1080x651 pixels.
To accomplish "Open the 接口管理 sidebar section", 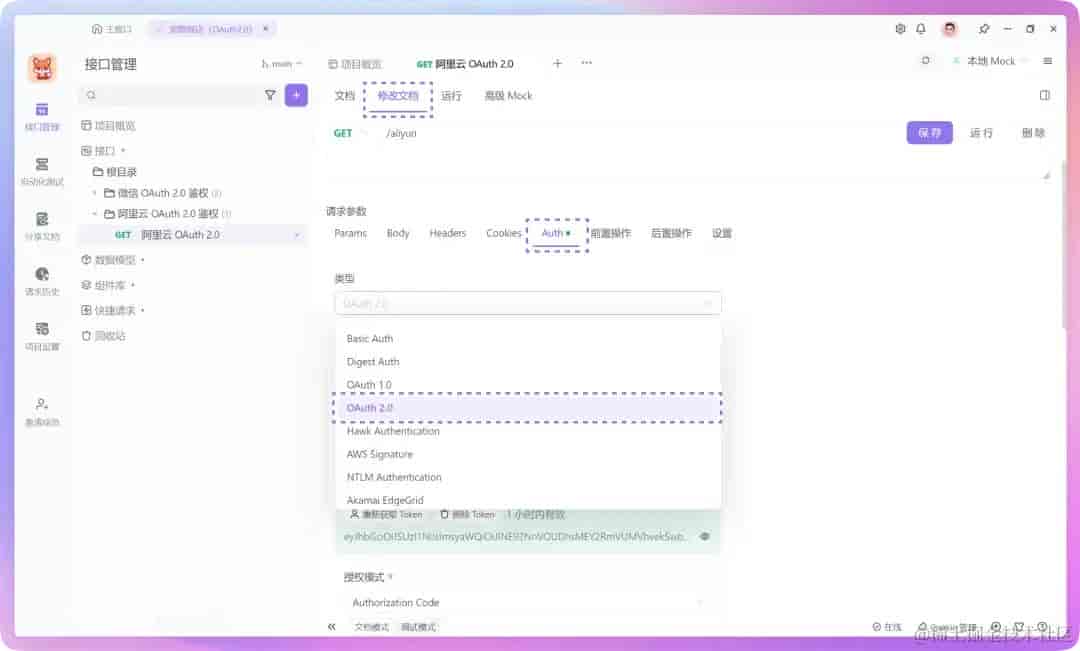I will tap(42, 116).
